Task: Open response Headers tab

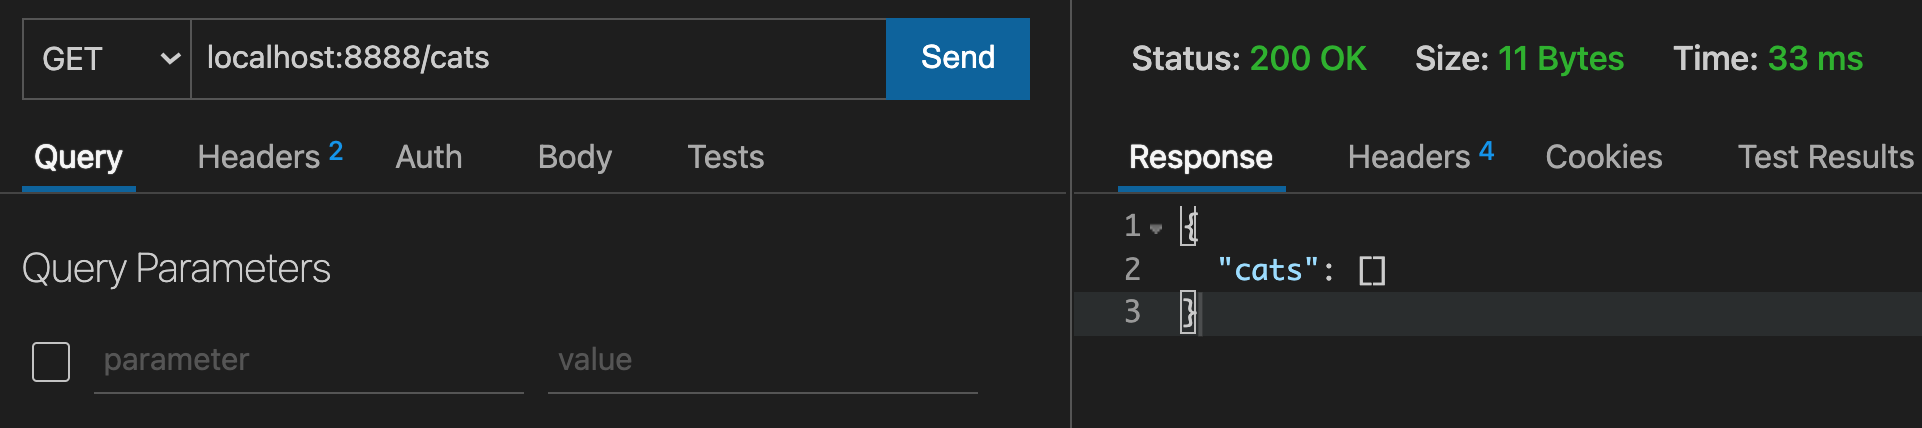Action: pyautogui.click(x=1409, y=157)
